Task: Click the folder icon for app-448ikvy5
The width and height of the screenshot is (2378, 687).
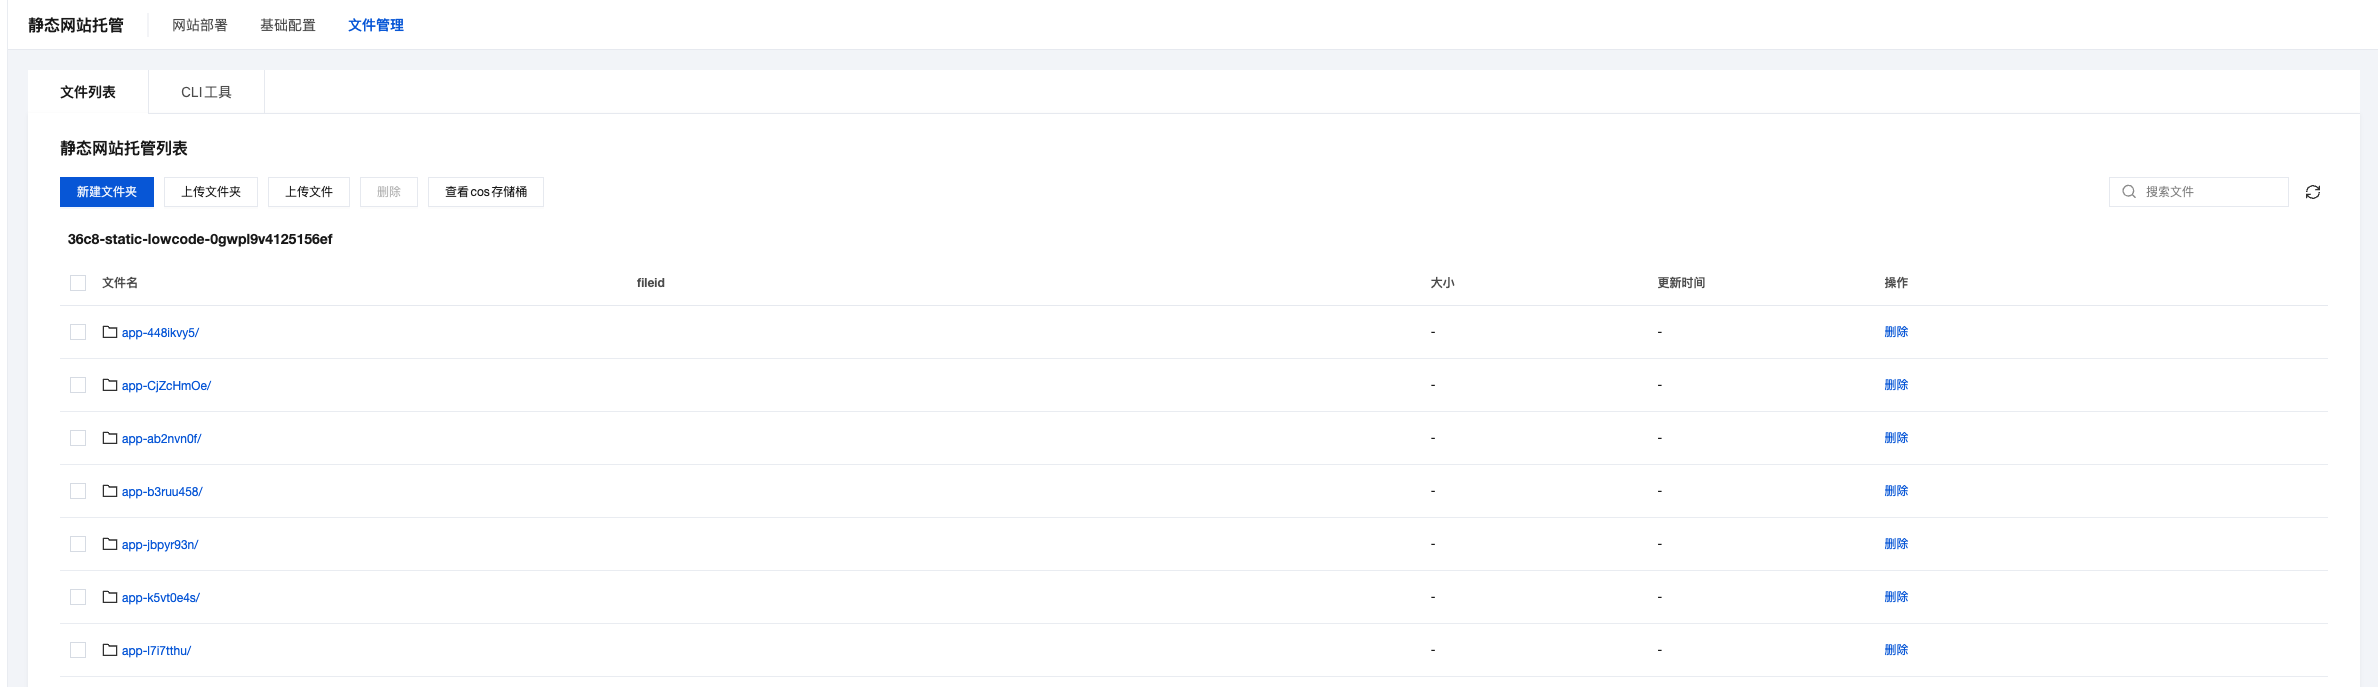Action: pyautogui.click(x=110, y=332)
